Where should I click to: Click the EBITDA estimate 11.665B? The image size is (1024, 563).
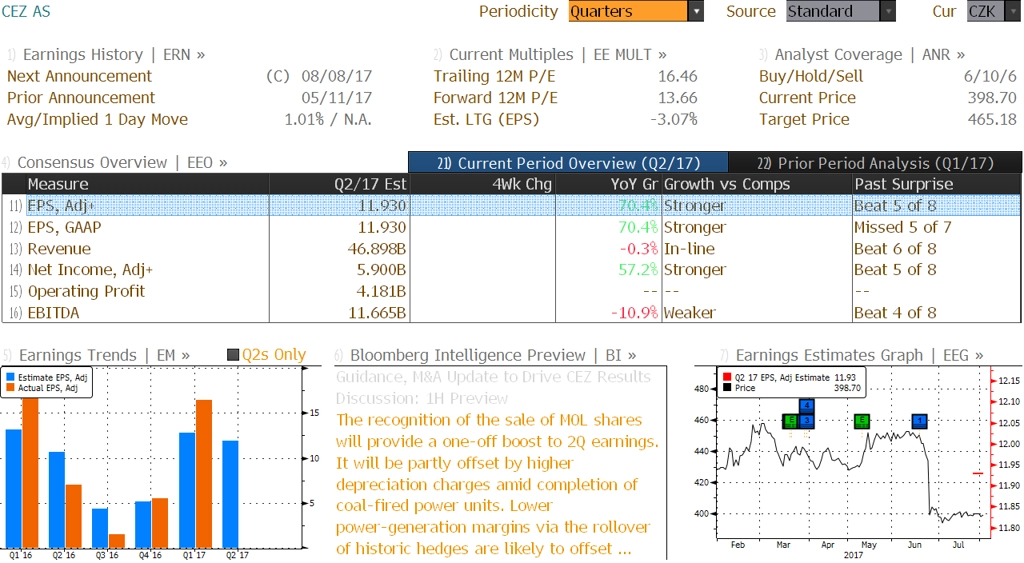tap(377, 313)
